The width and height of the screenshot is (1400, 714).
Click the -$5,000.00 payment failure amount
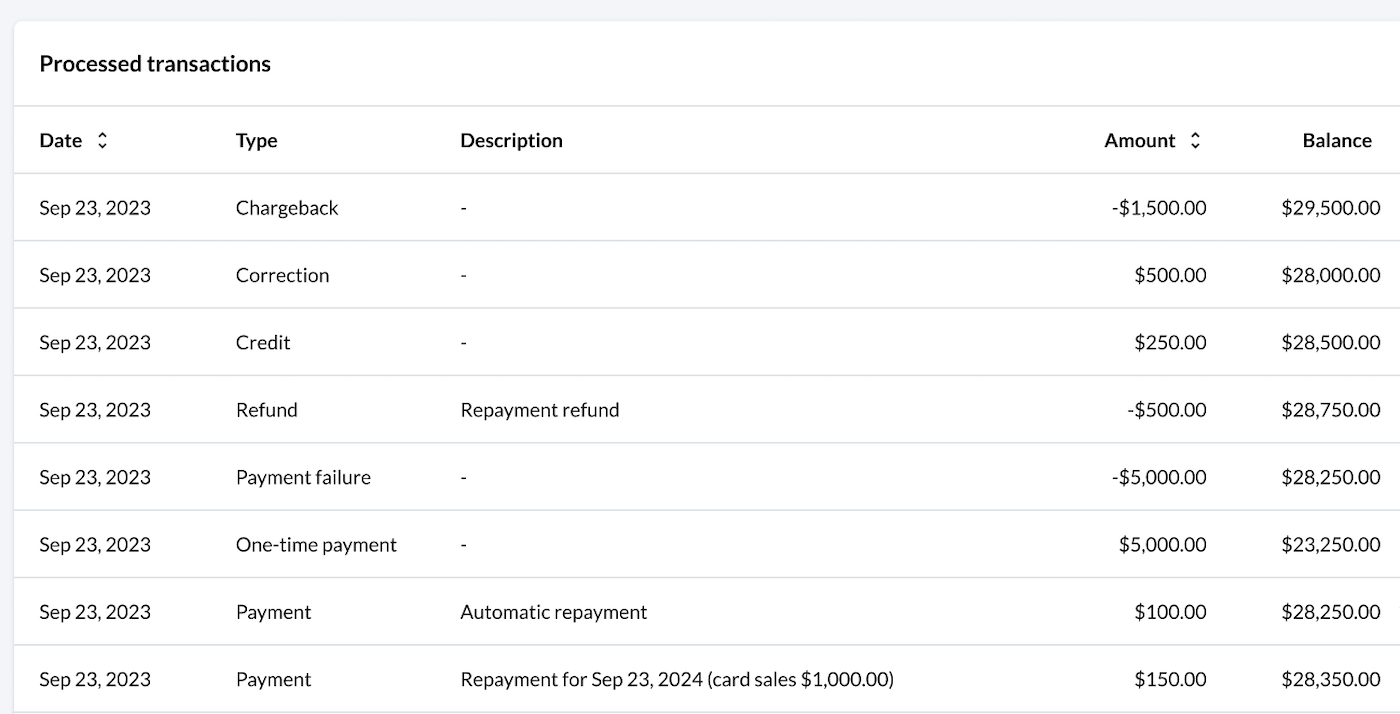(x=1159, y=477)
